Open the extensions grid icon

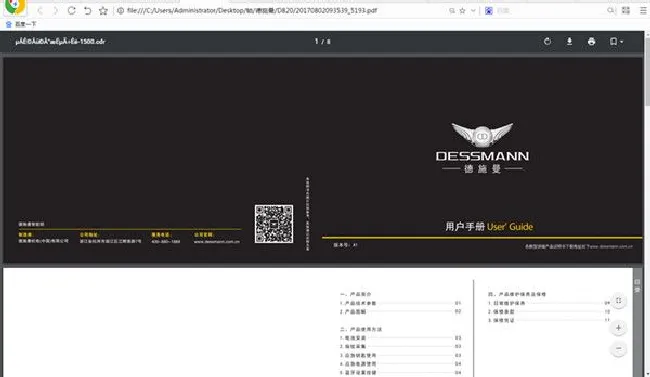coord(626,10)
